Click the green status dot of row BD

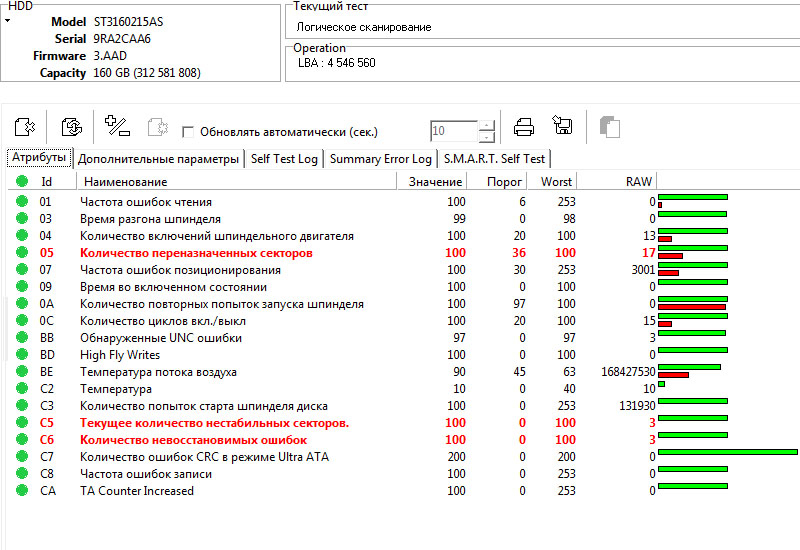21,354
